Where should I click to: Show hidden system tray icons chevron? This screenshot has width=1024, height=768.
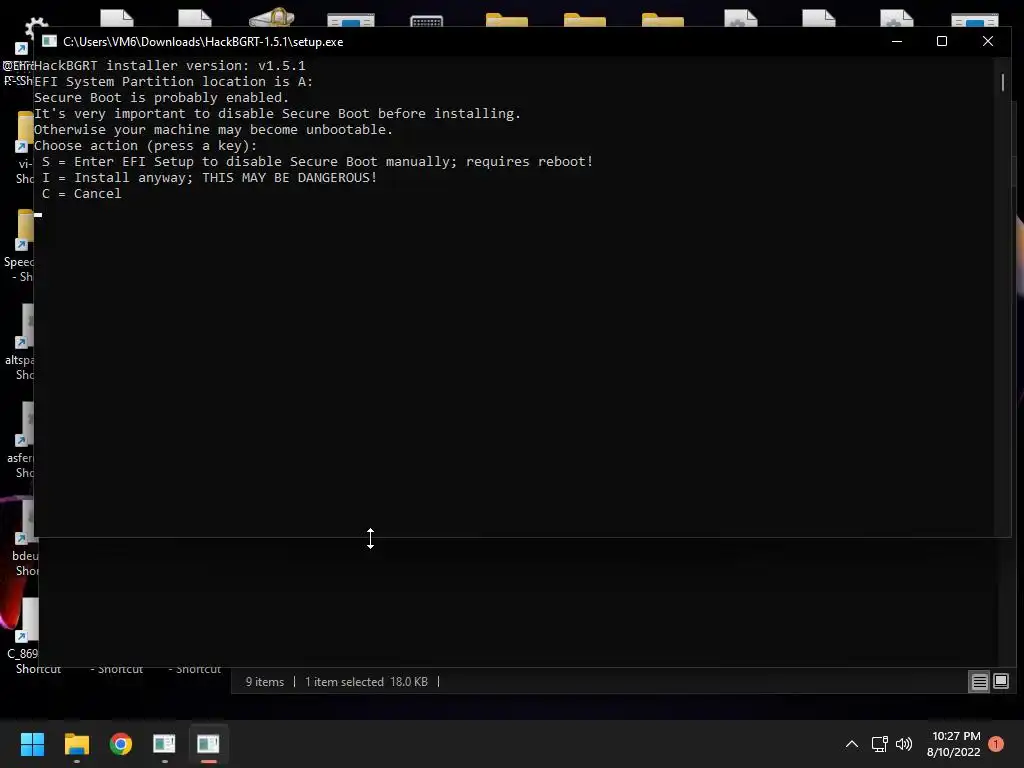pyautogui.click(x=852, y=744)
